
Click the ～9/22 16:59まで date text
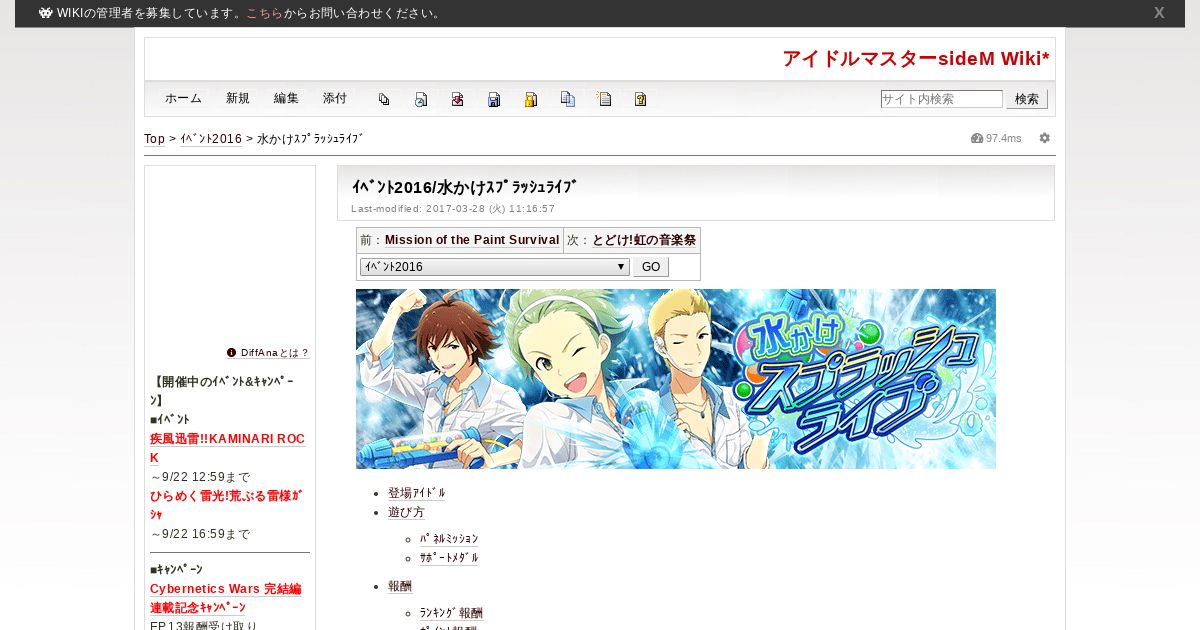click(x=200, y=534)
